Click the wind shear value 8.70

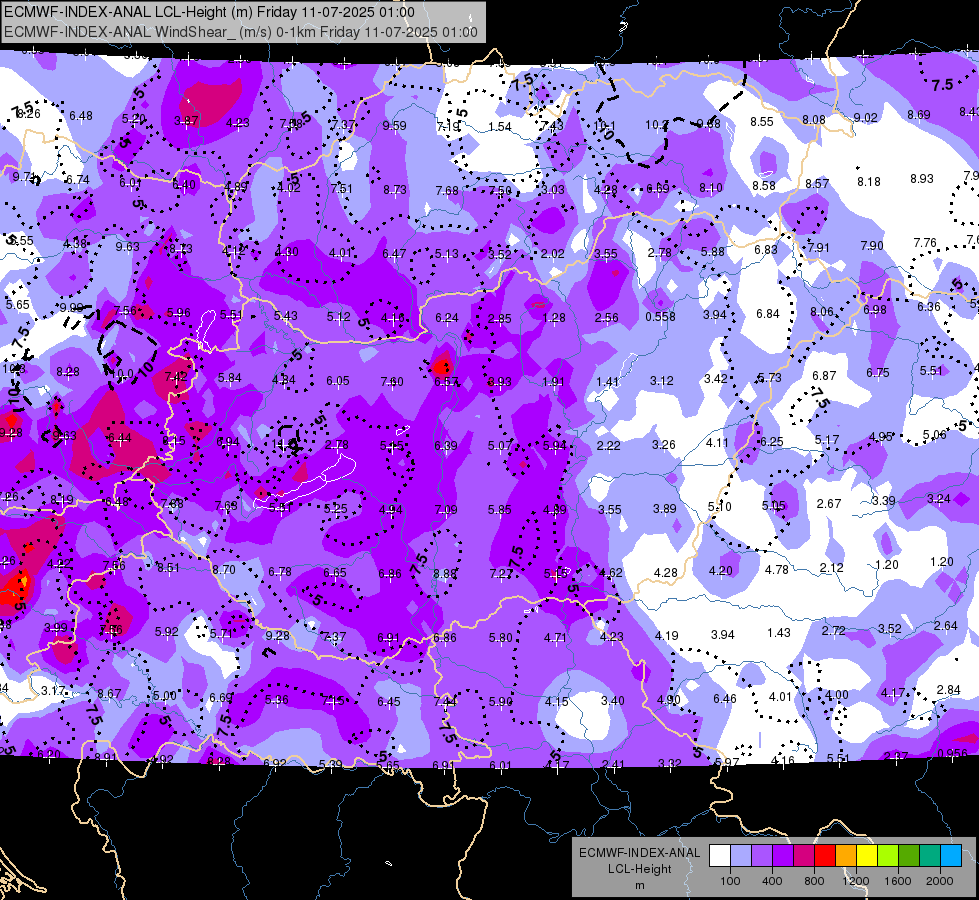(x=224, y=570)
